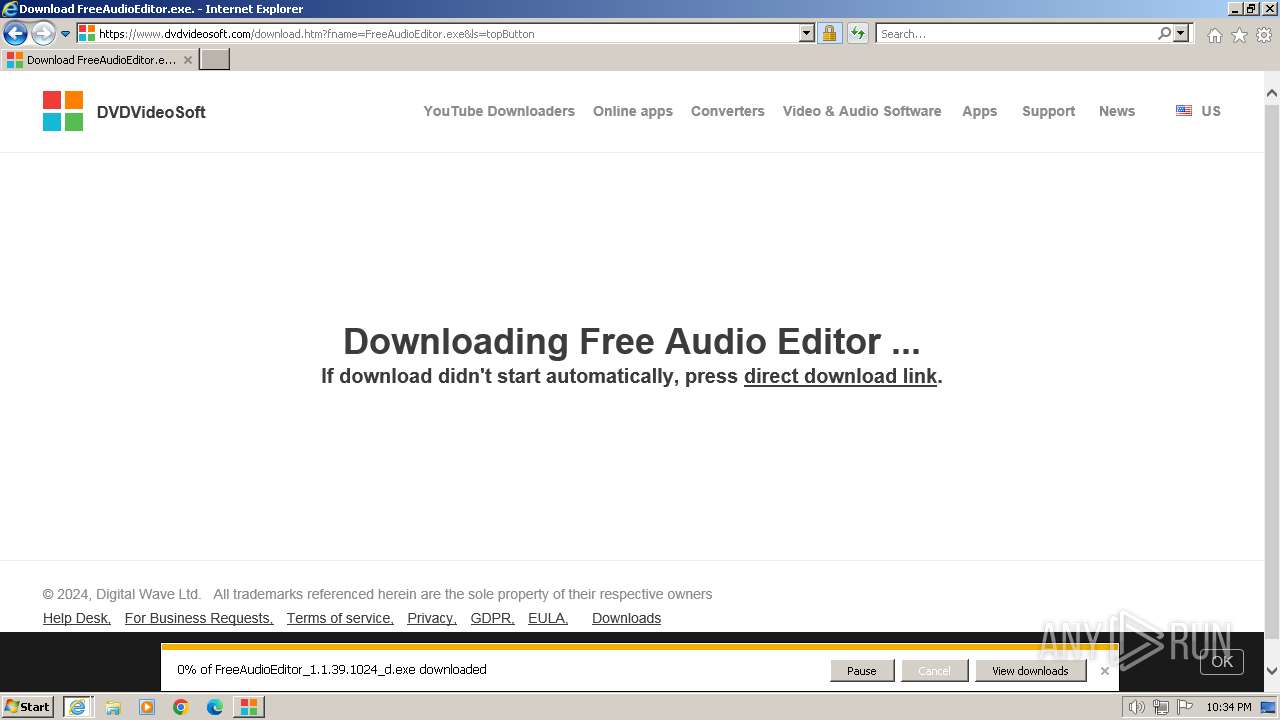Screen dimensions: 1280x720
Task: Open Privacy footer link
Action: click(432, 618)
